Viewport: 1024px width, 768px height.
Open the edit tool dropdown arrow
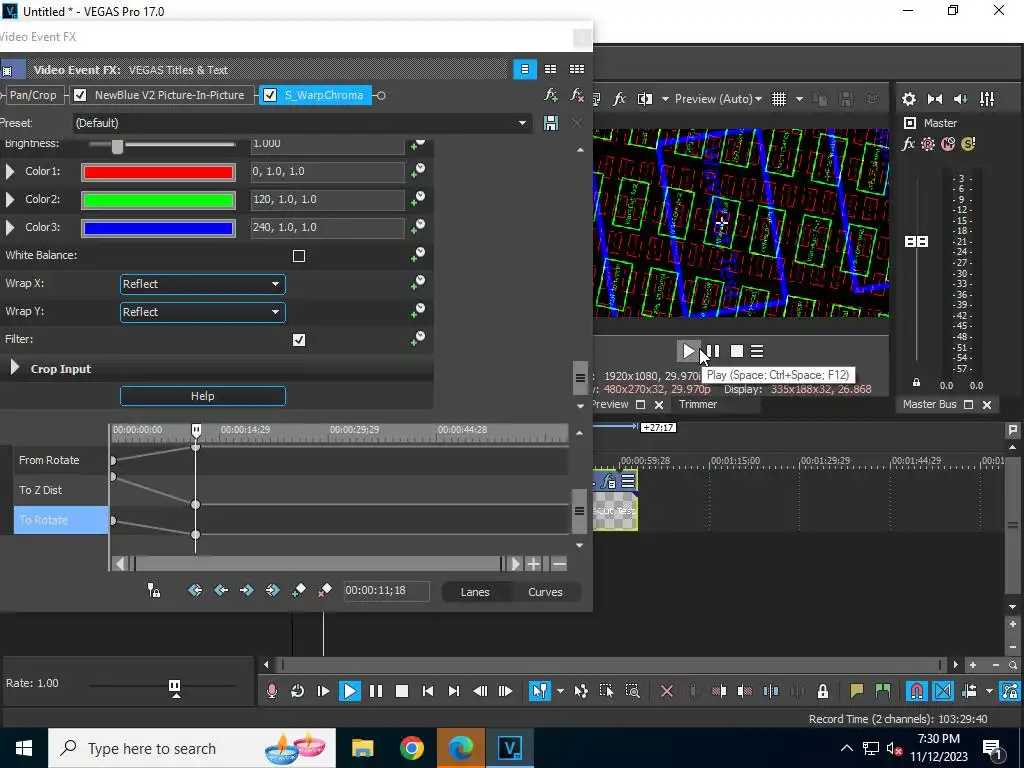[x=560, y=691]
